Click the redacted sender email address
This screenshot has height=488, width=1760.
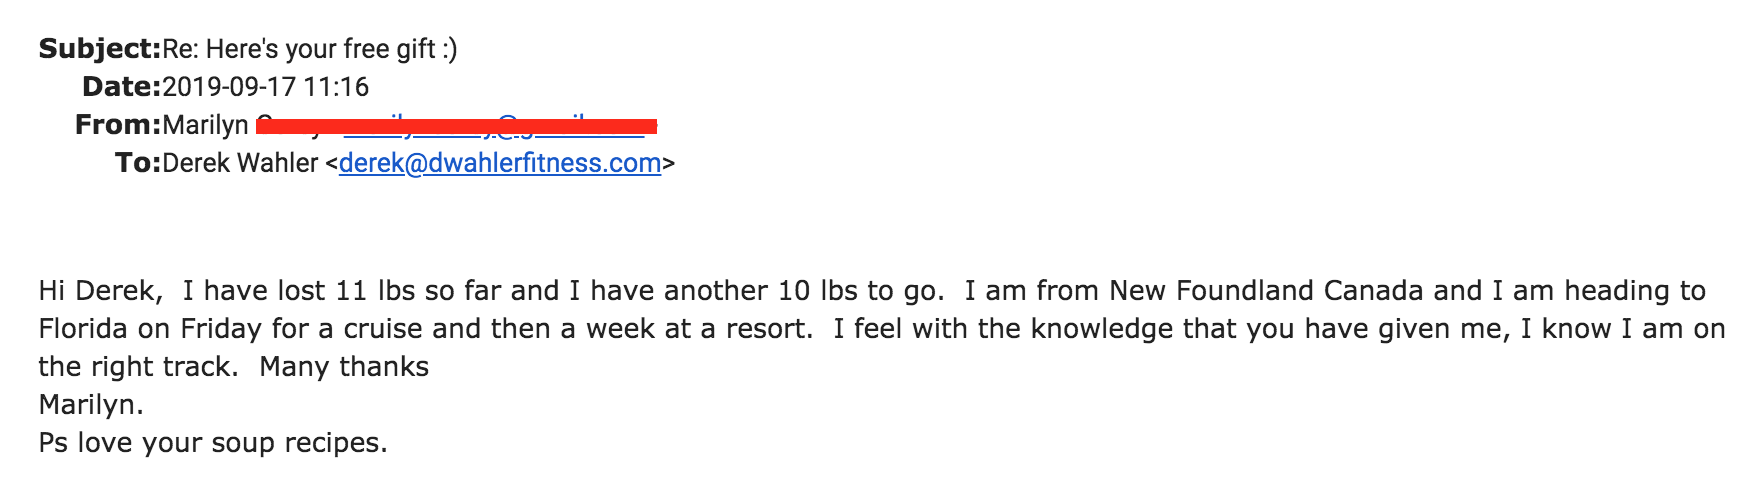[495, 126]
